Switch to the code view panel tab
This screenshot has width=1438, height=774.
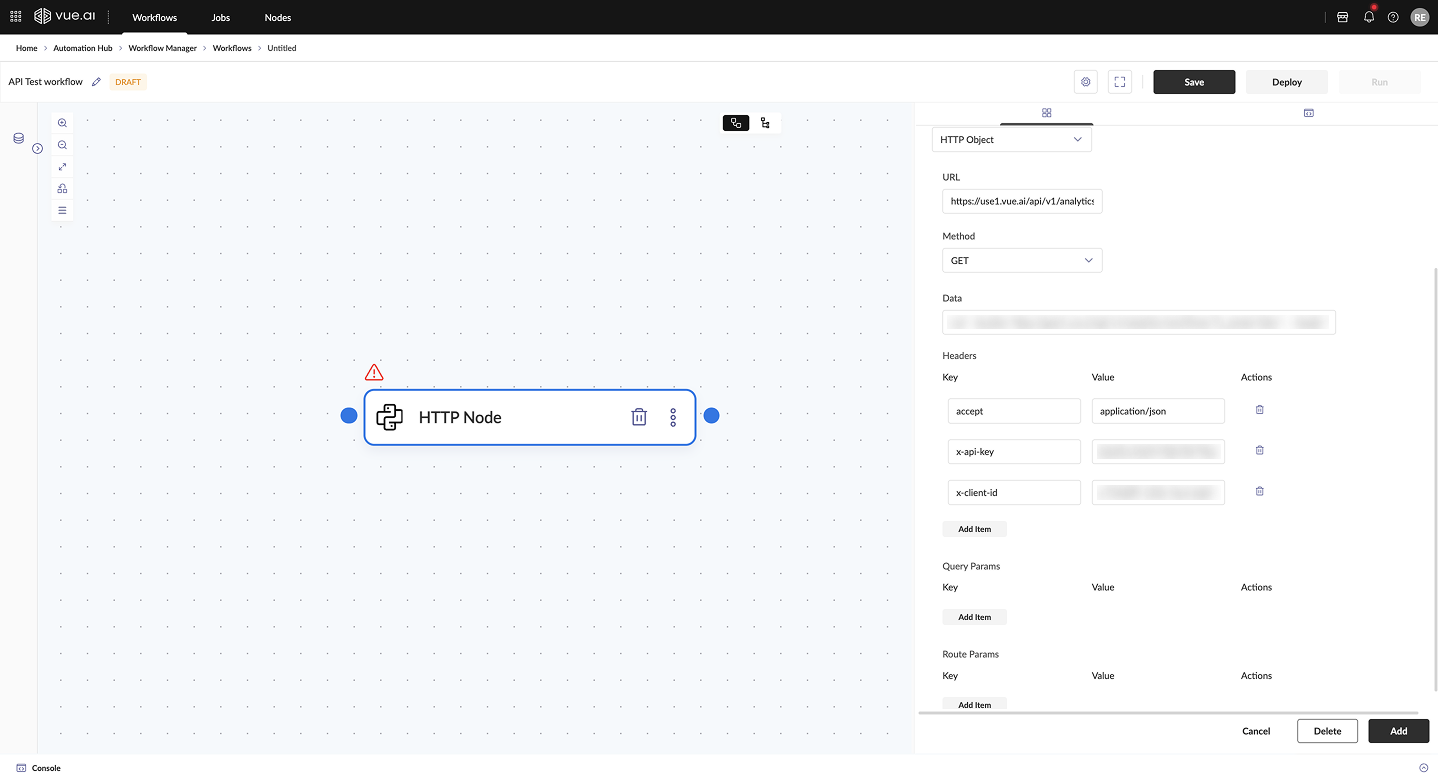[x=1307, y=113]
